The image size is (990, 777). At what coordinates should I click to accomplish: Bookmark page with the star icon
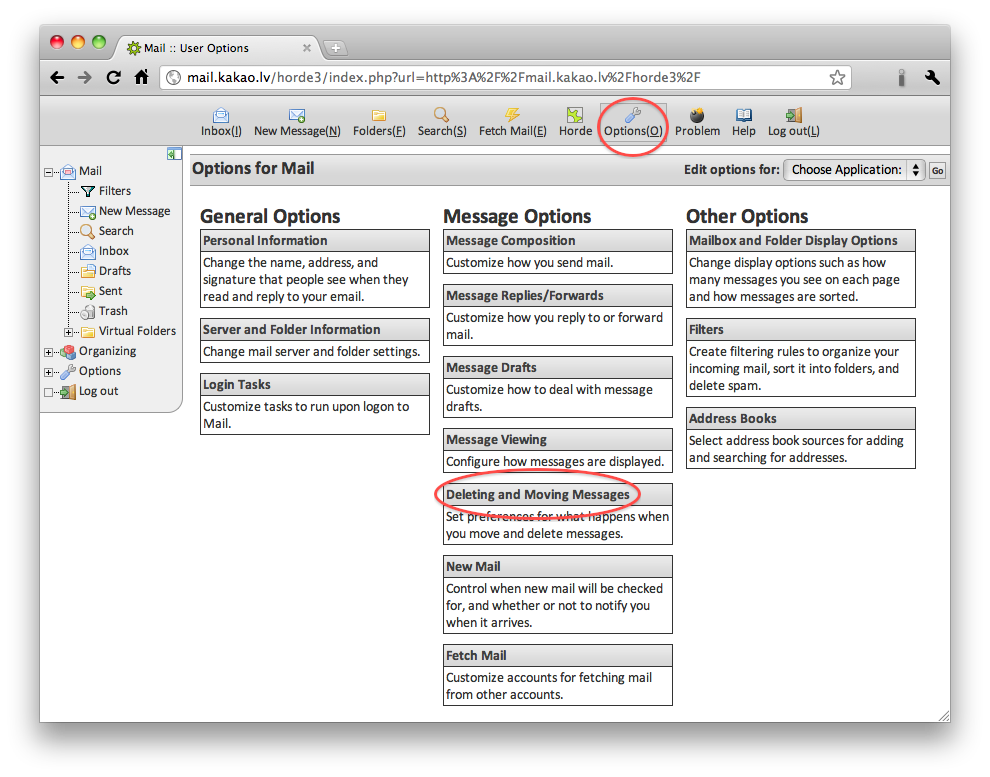coord(837,78)
